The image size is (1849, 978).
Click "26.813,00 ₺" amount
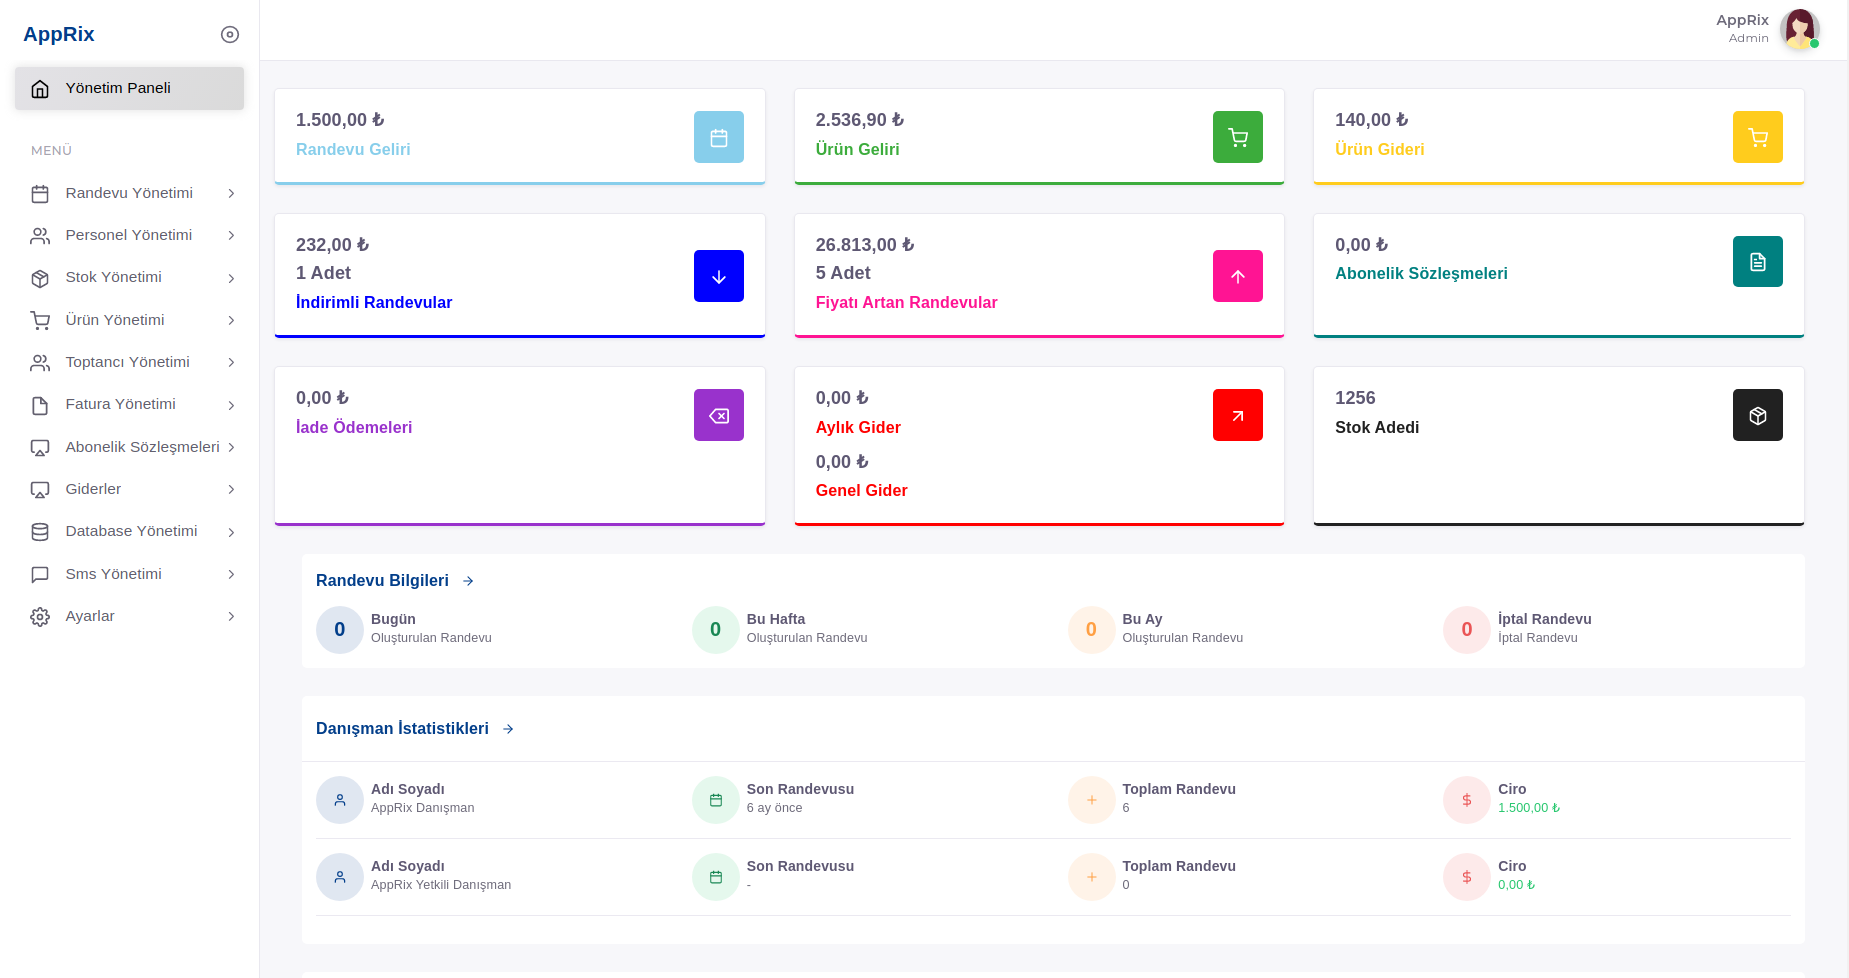[x=865, y=245]
